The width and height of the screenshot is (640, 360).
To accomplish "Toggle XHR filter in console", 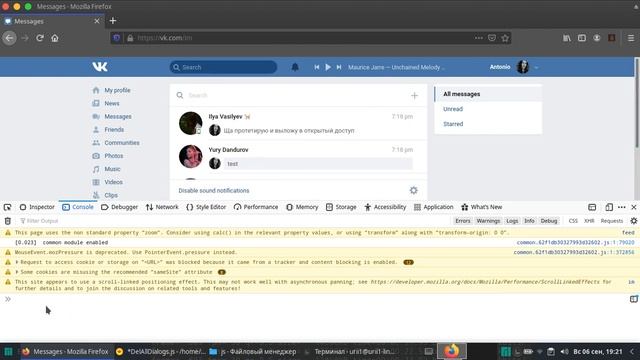I will tap(589, 221).
